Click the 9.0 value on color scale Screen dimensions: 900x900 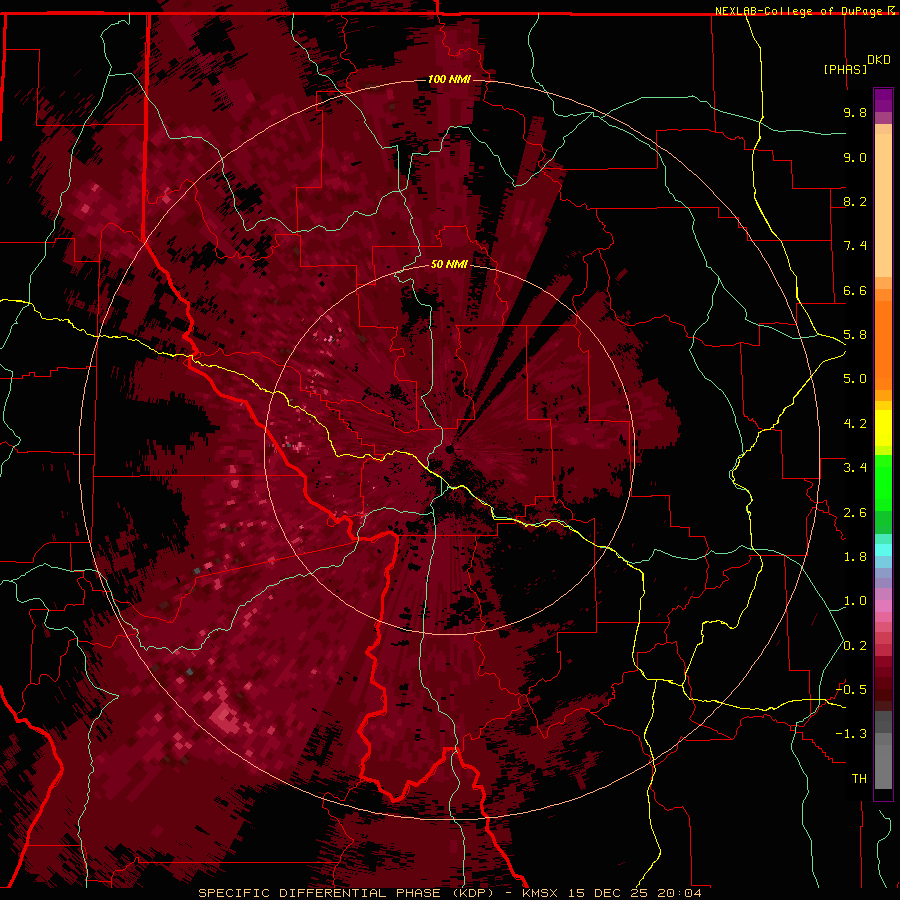click(x=855, y=157)
